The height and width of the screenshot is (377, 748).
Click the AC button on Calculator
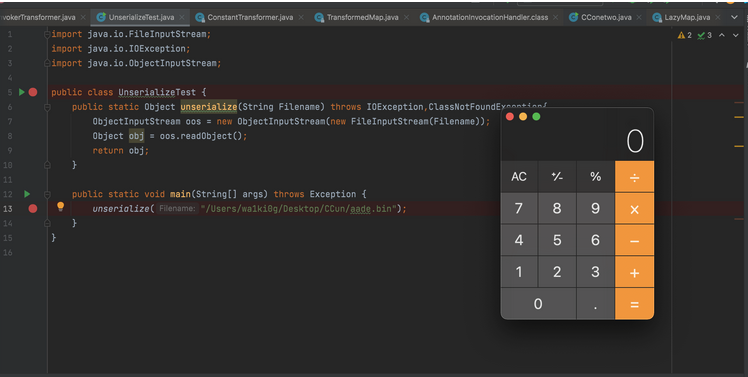coord(519,177)
